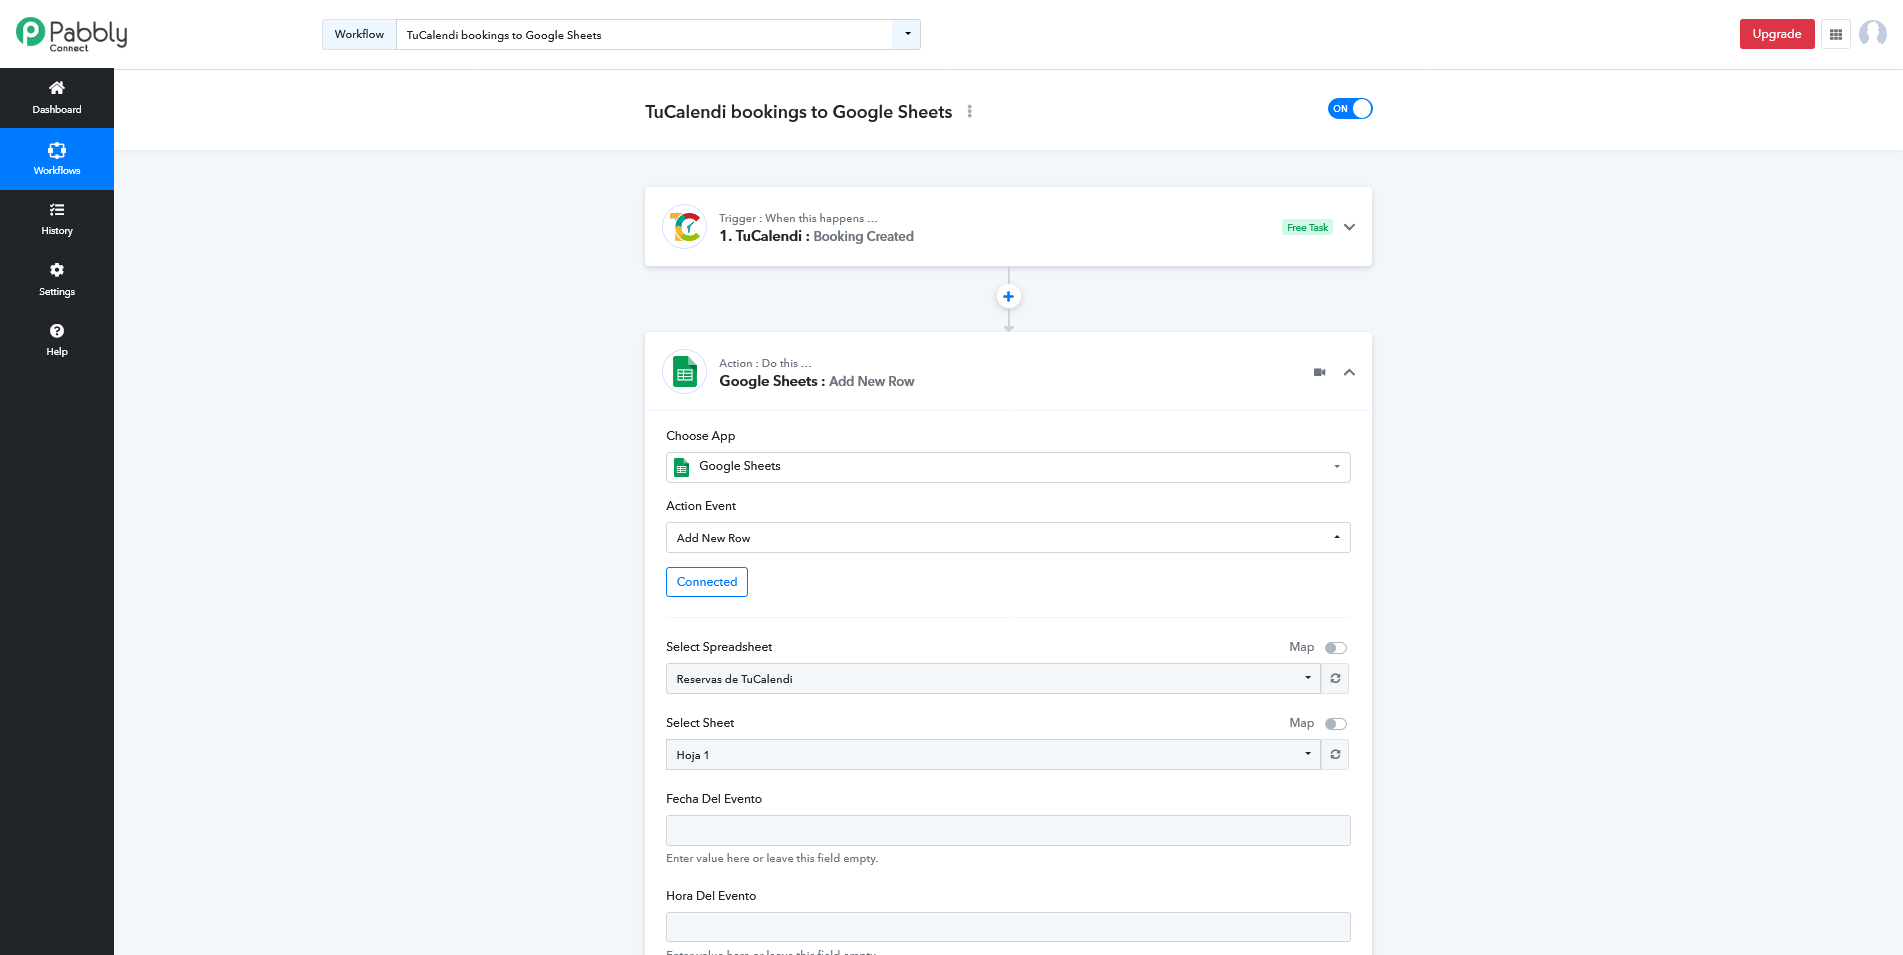
Task: Open the Settings sidebar item
Action: [57, 280]
